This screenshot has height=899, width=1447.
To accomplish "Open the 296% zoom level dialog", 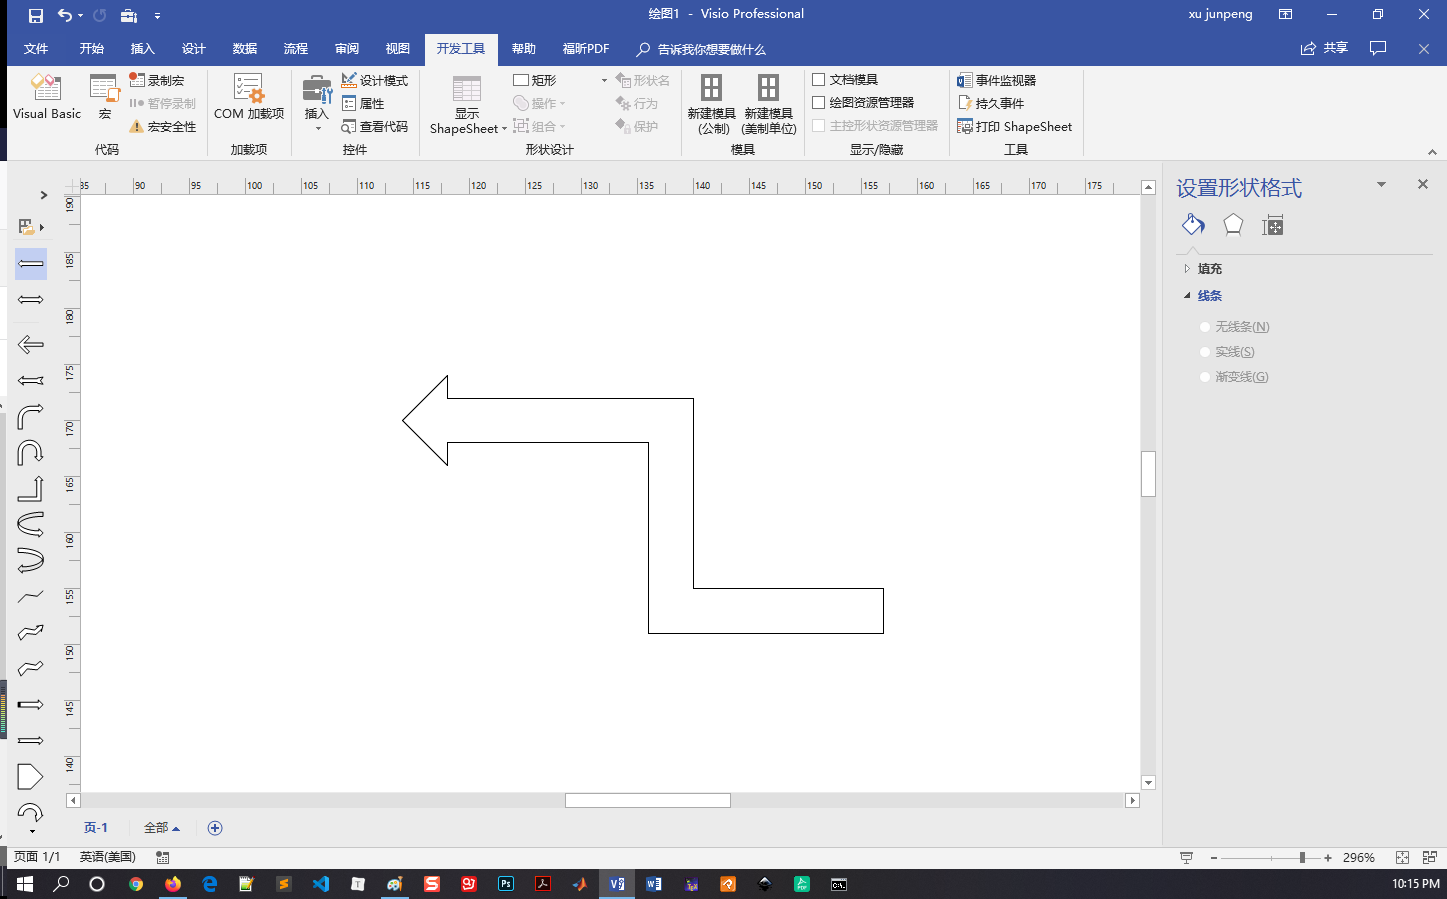I will (x=1359, y=858).
